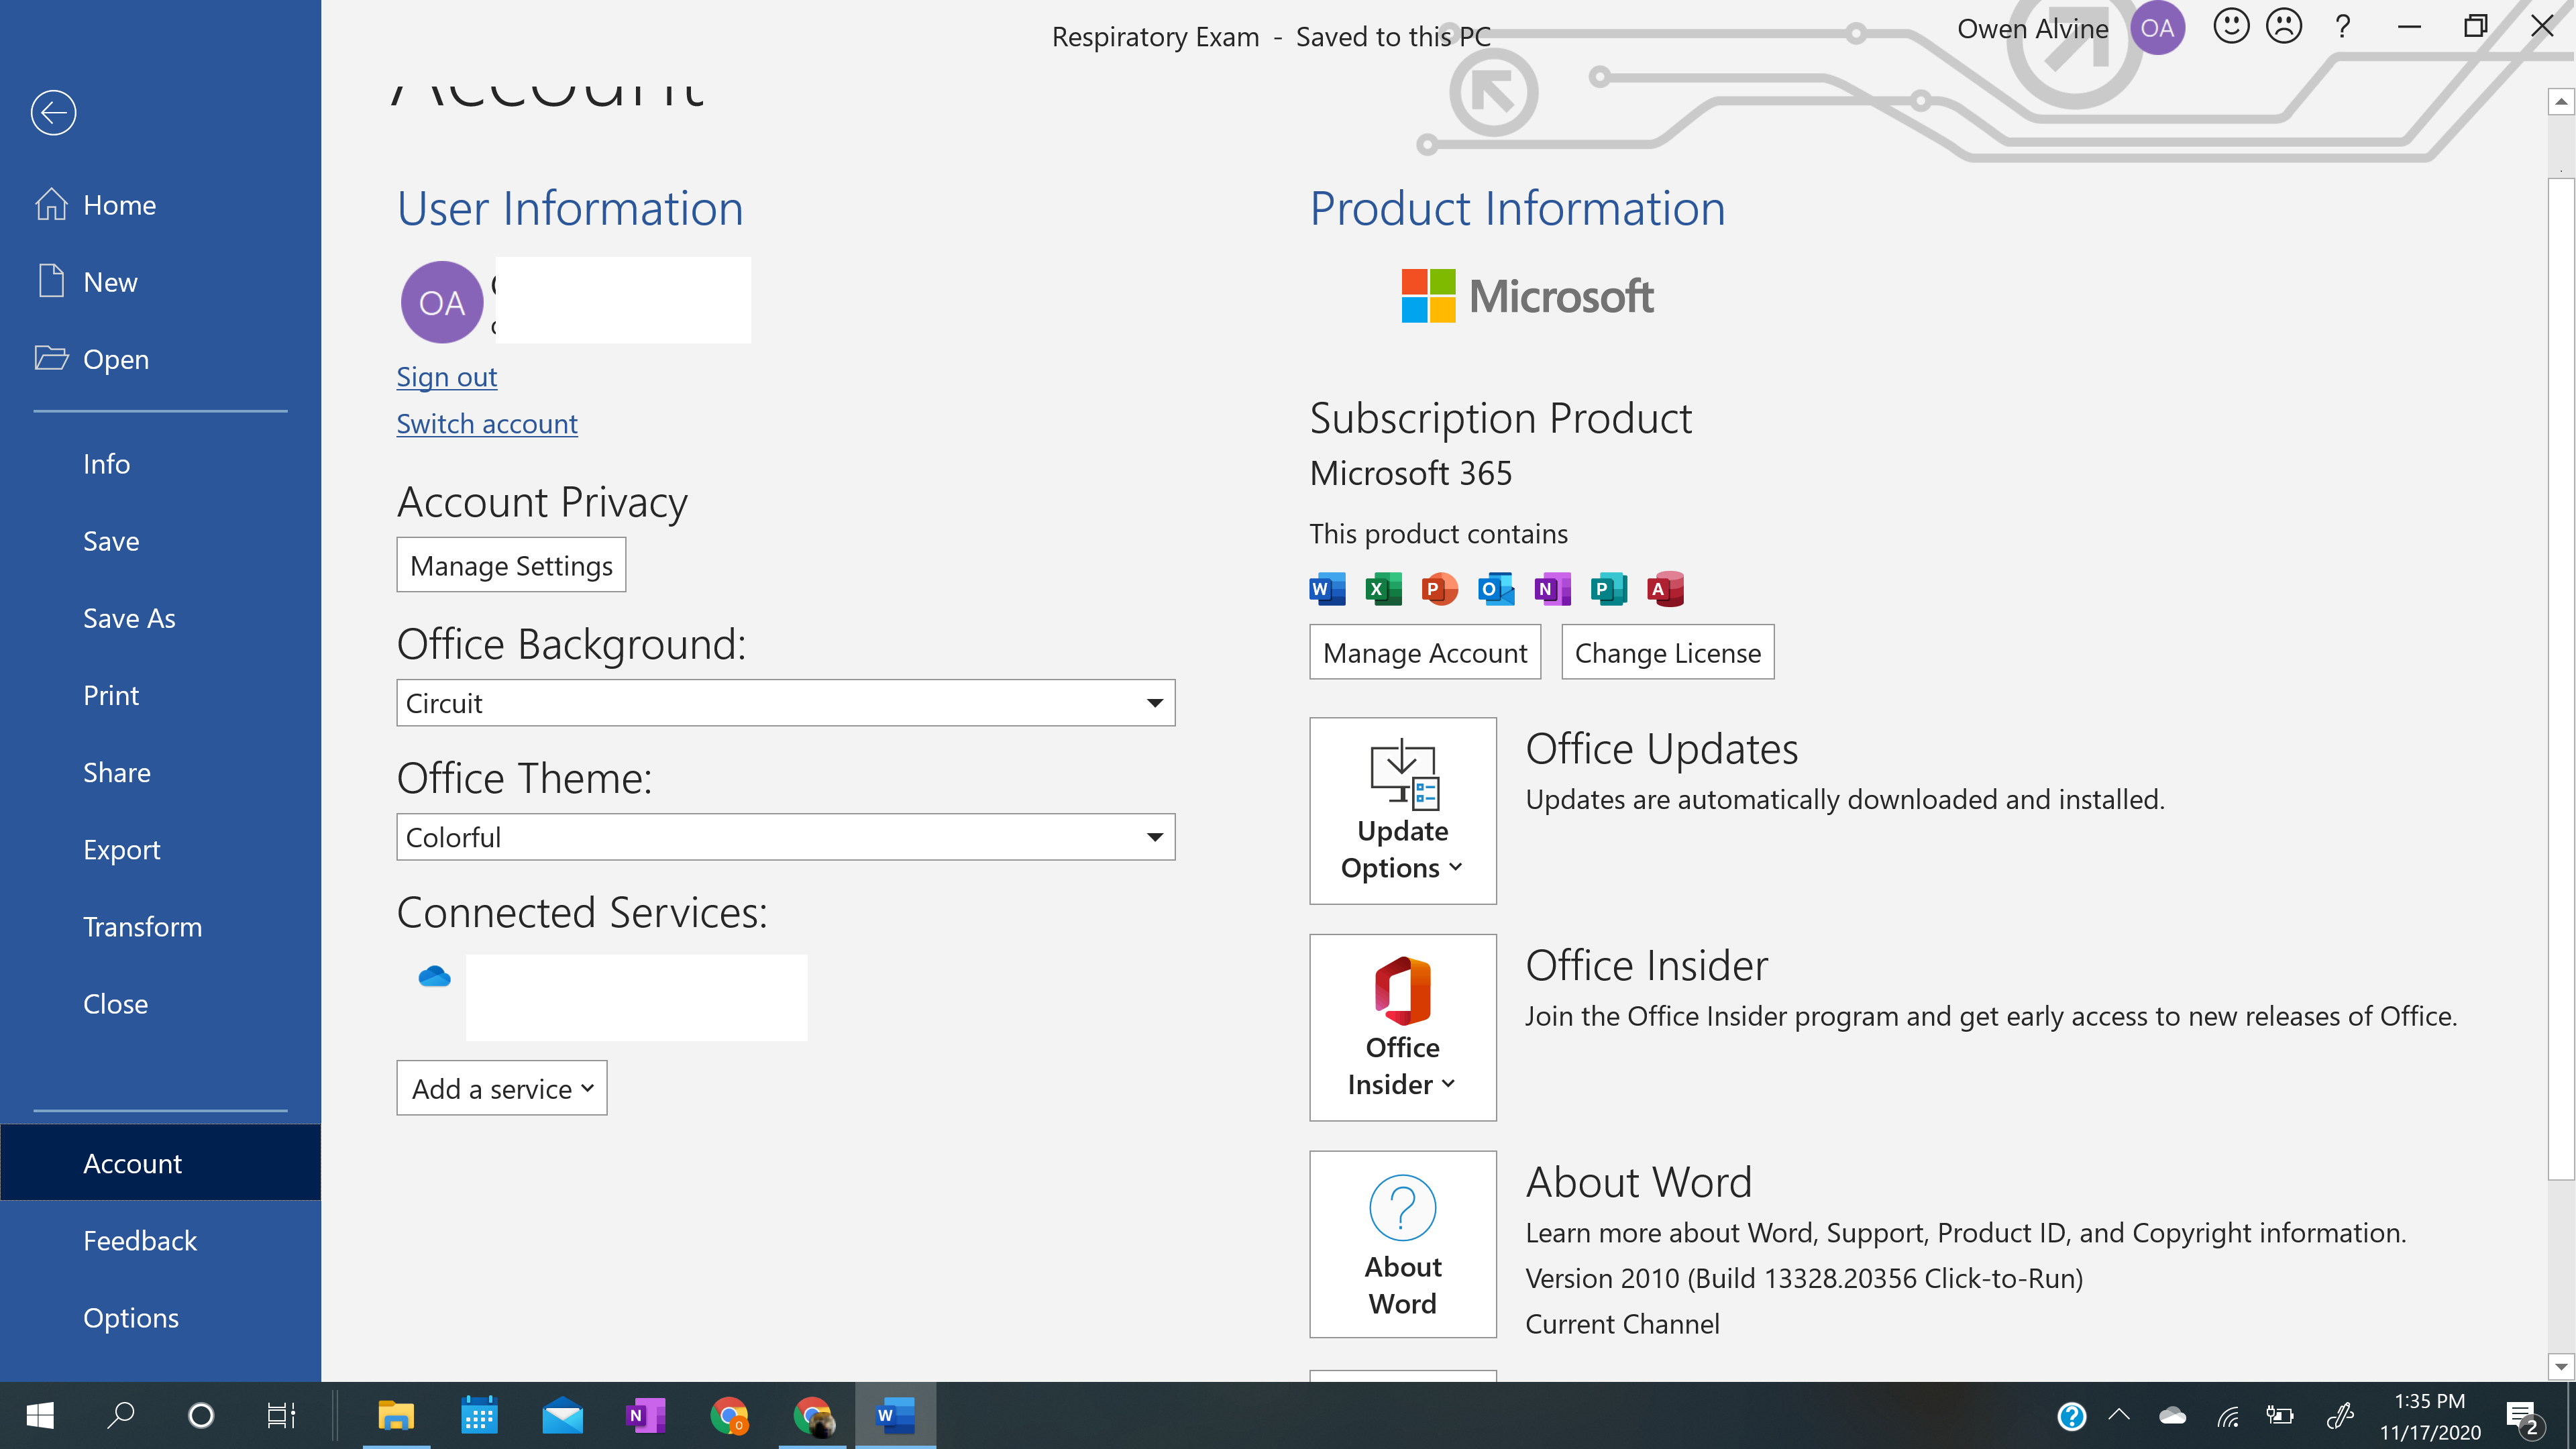This screenshot has height=1449, width=2576.
Task: Click the Change License button
Action: [x=1666, y=651]
